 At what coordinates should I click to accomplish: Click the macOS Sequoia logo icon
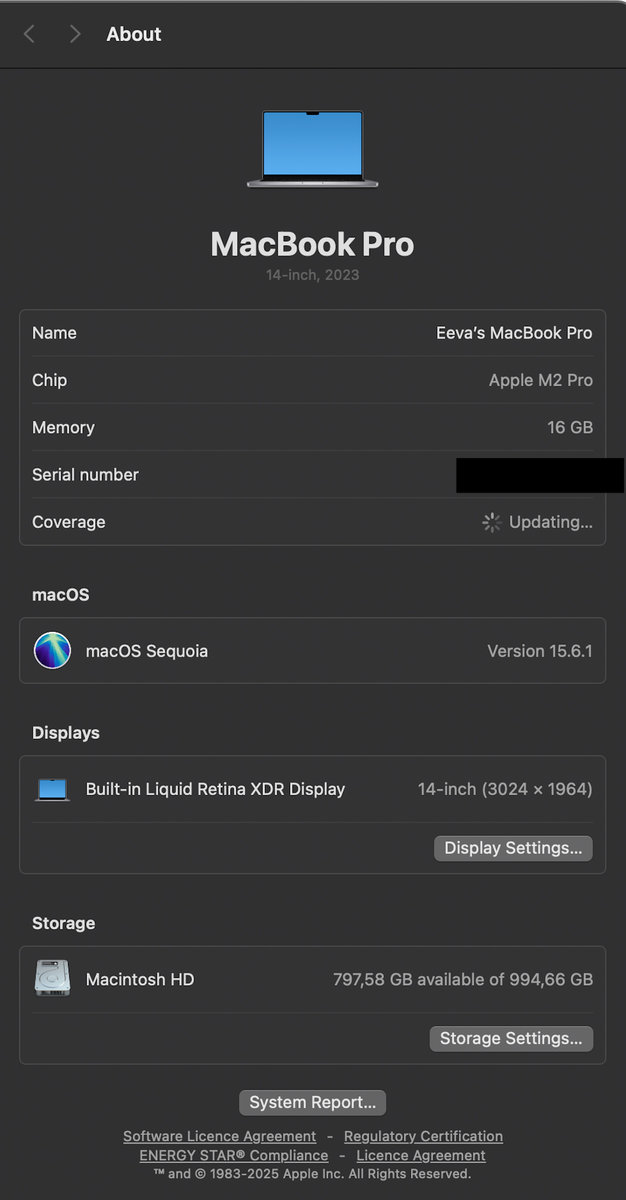tap(53, 650)
